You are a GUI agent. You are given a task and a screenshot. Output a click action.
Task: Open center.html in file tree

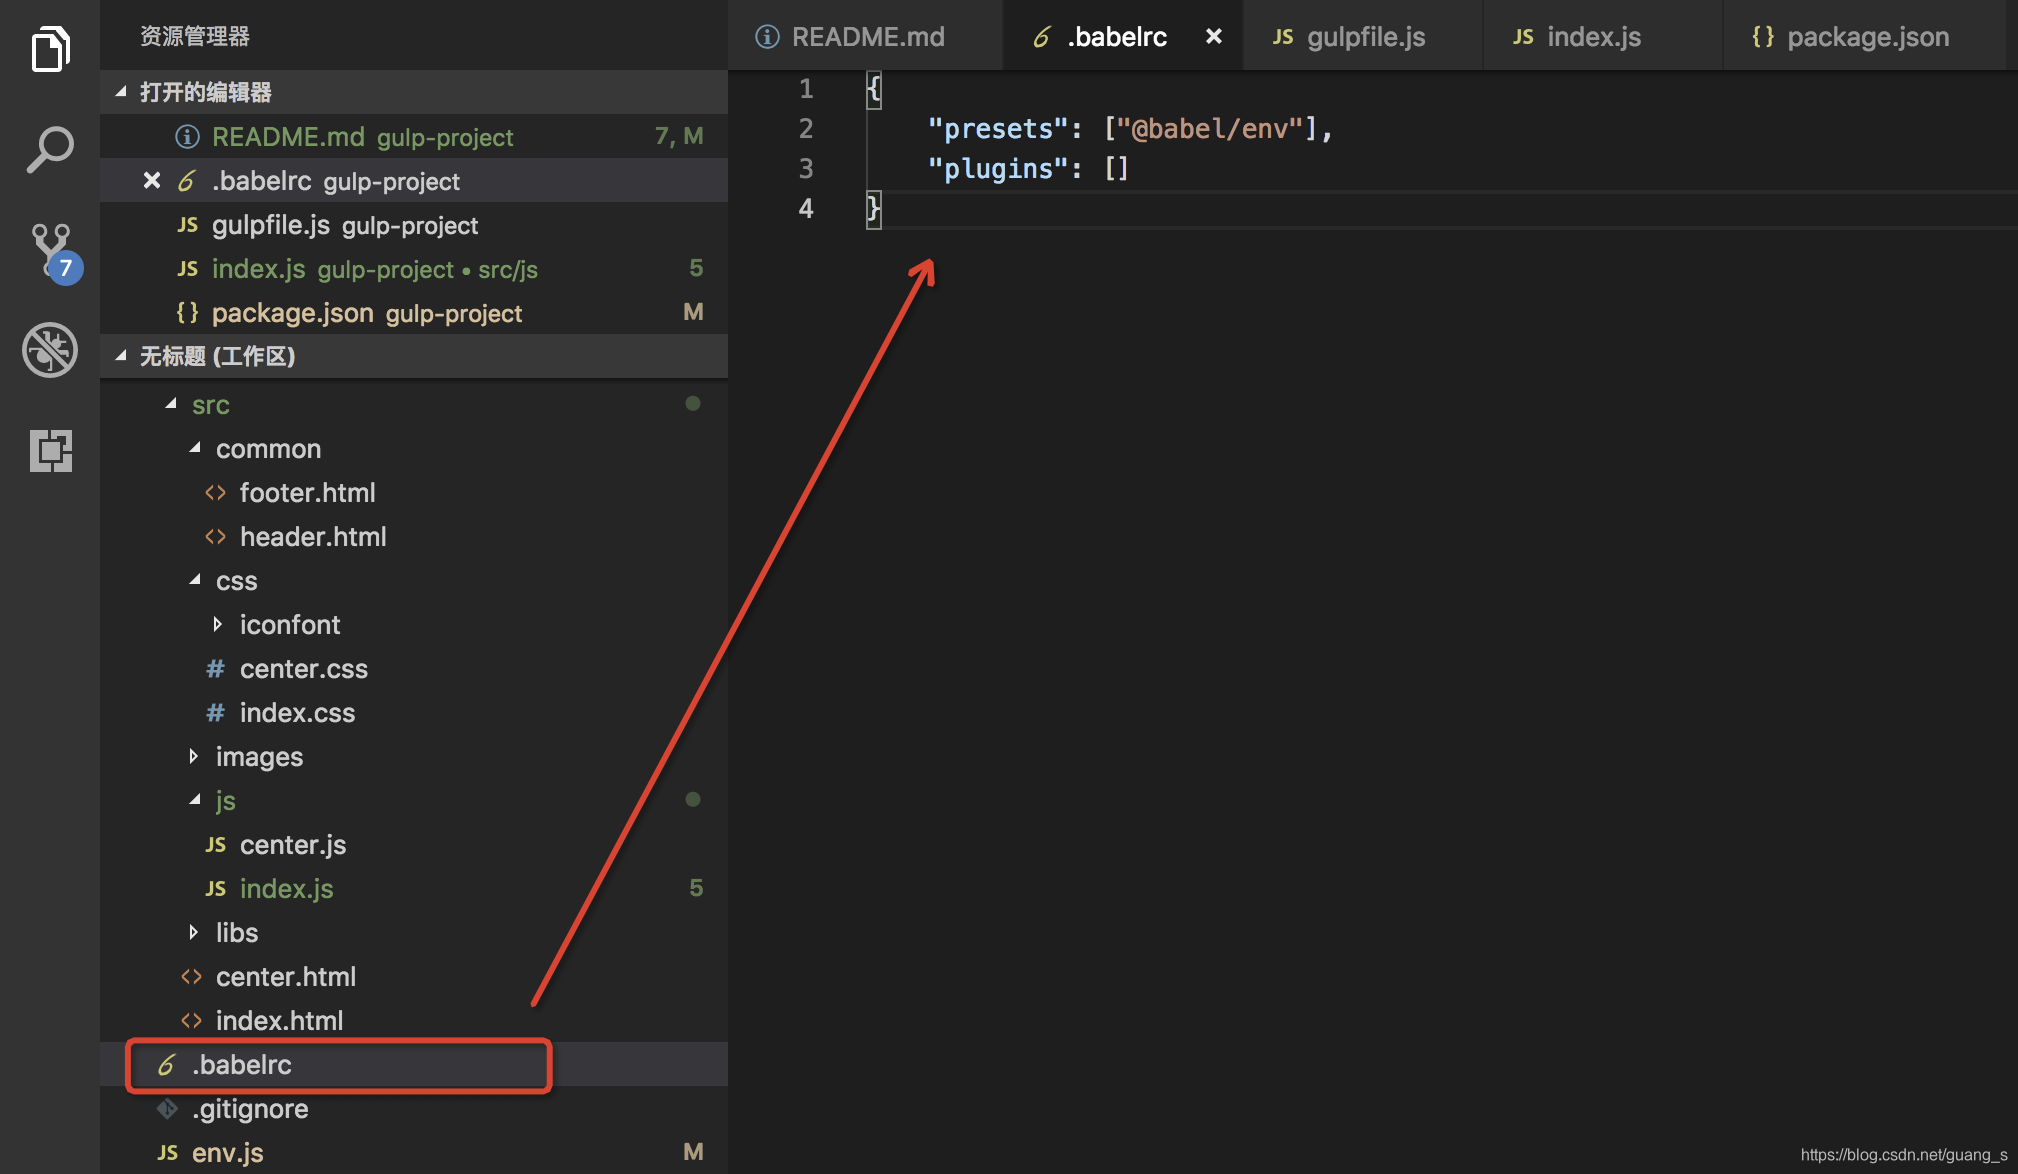[414, 977]
